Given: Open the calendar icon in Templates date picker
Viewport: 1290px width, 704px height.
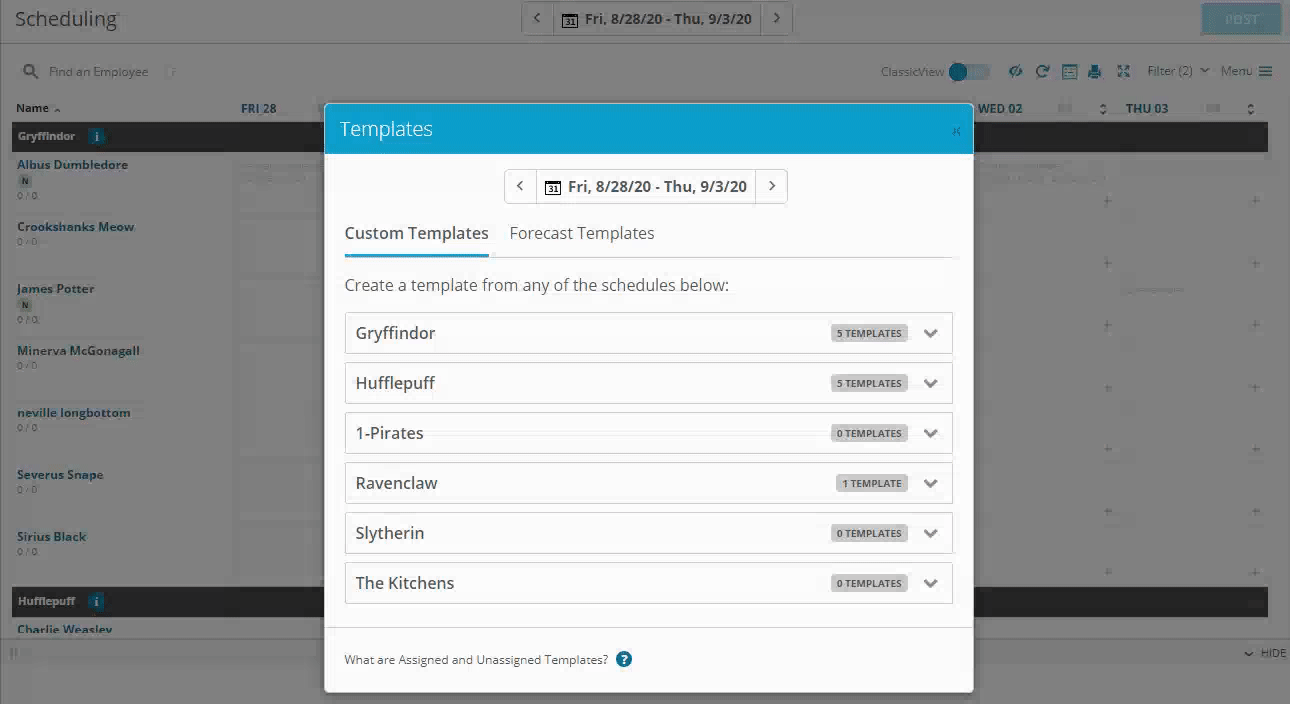Looking at the screenshot, I should click(552, 187).
